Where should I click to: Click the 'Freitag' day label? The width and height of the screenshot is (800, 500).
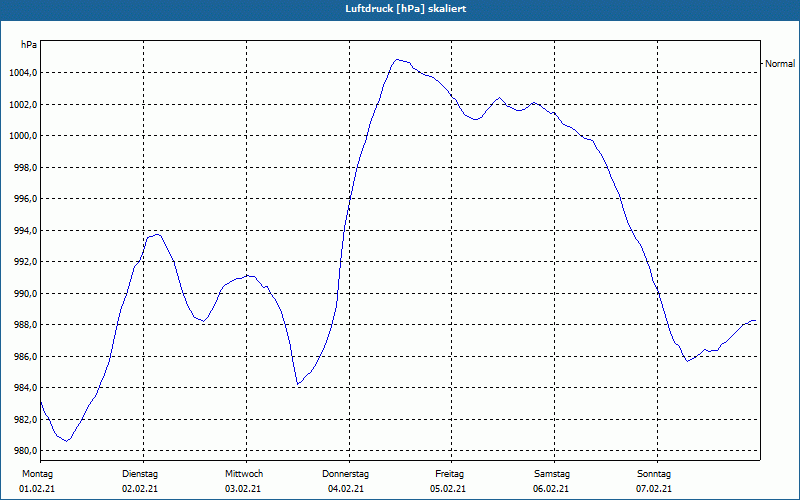point(449,474)
